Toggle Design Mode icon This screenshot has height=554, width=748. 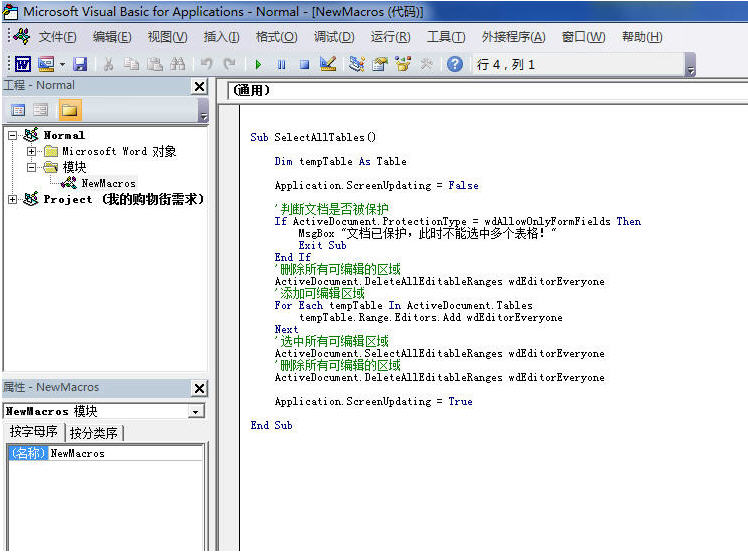328,64
